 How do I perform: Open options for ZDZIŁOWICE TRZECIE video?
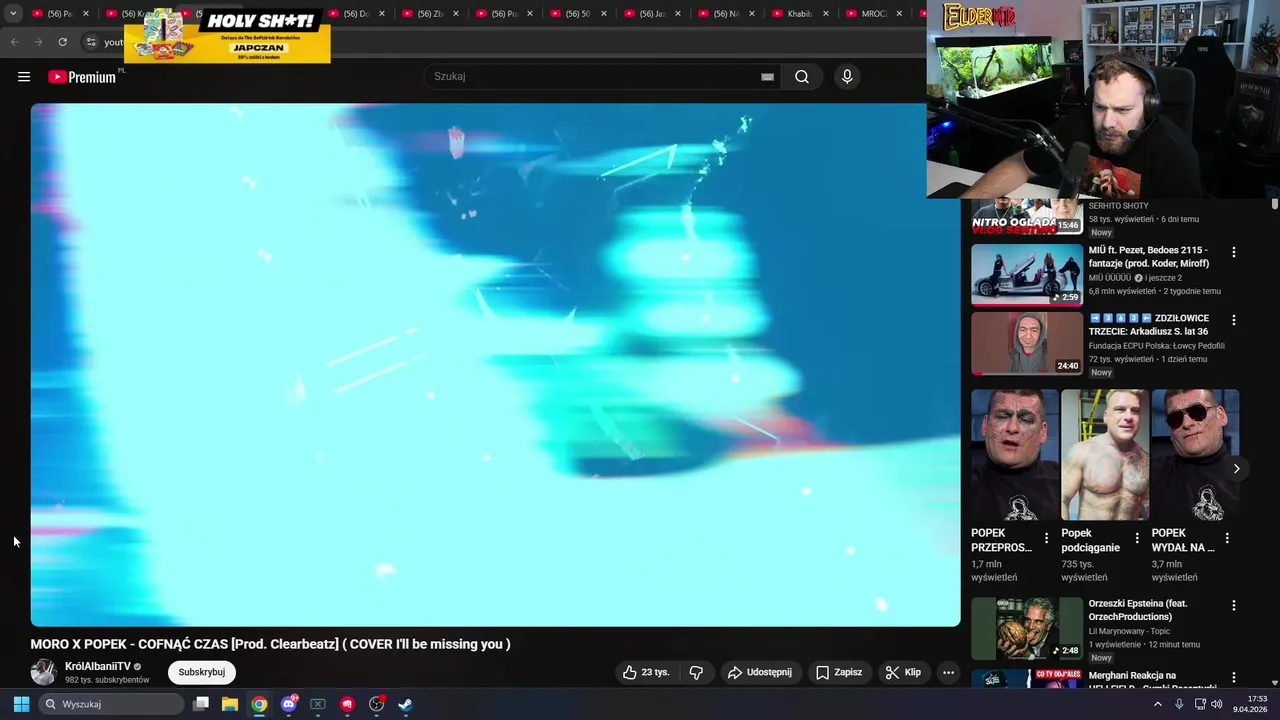[1233, 321]
